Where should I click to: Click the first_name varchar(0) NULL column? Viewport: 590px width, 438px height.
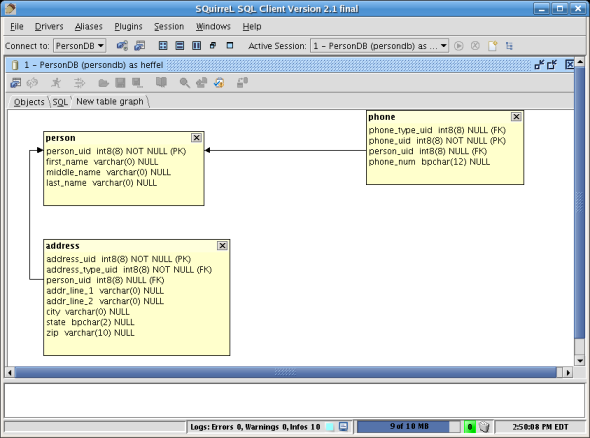tap(102, 162)
